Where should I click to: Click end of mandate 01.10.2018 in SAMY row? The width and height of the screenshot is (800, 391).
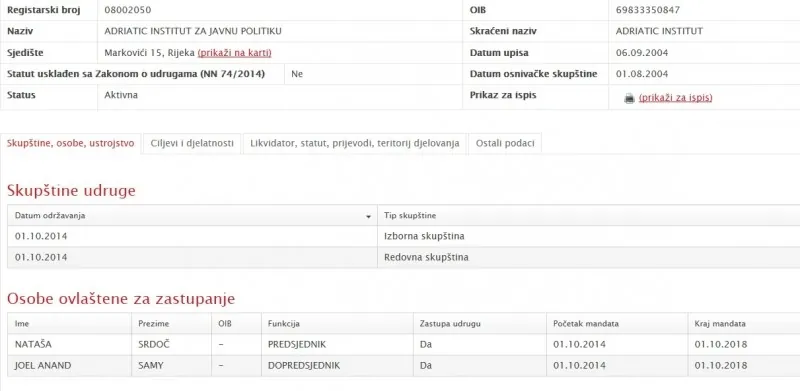click(x=721, y=365)
